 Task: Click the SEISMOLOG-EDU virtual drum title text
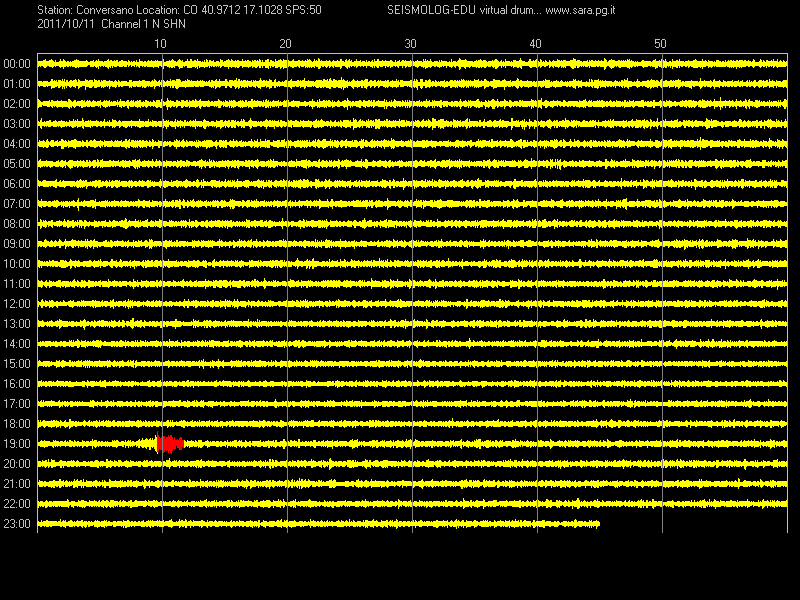464,10
